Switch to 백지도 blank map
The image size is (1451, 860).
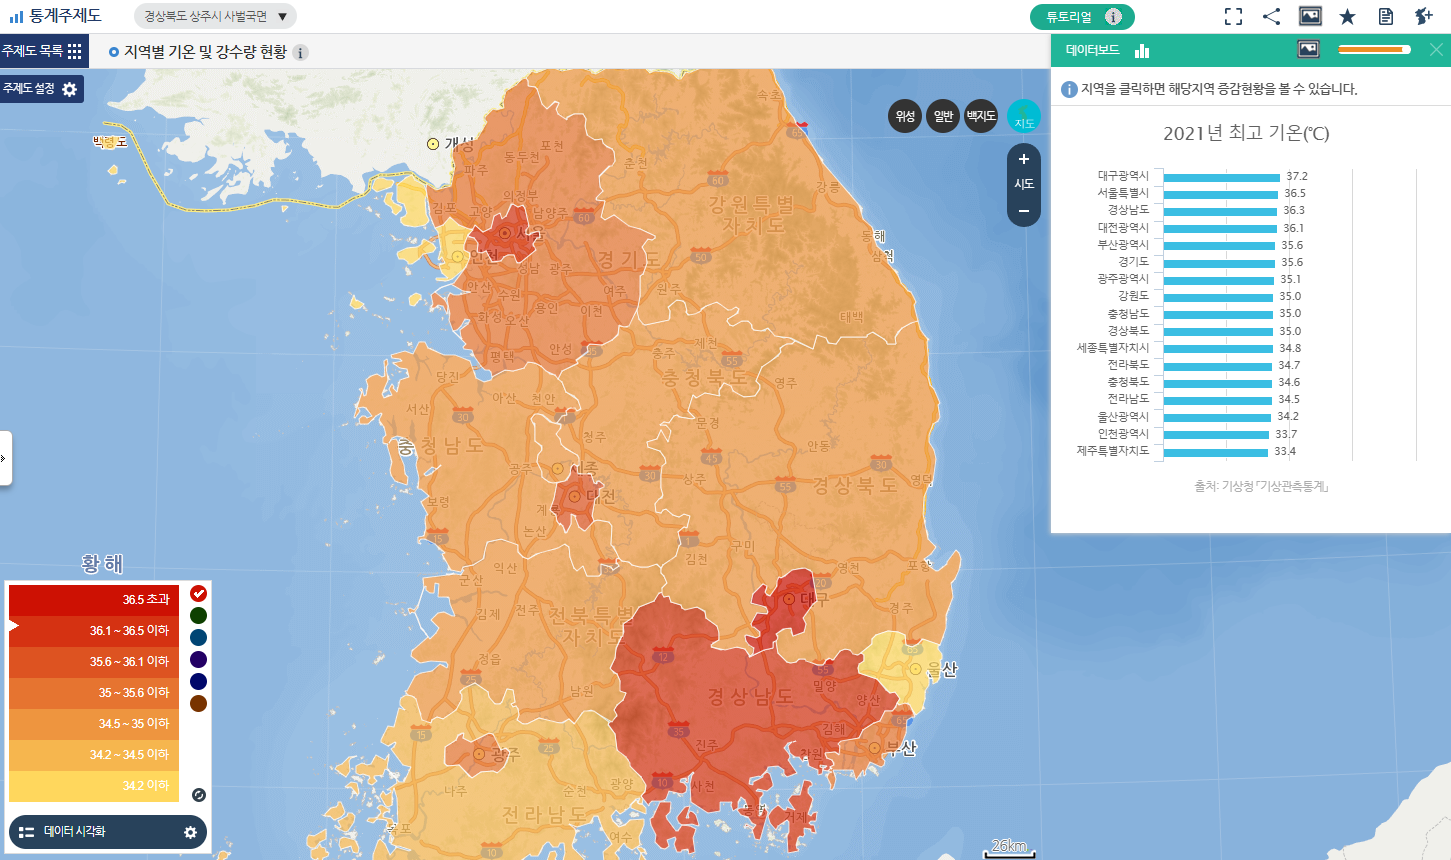[x=981, y=116]
